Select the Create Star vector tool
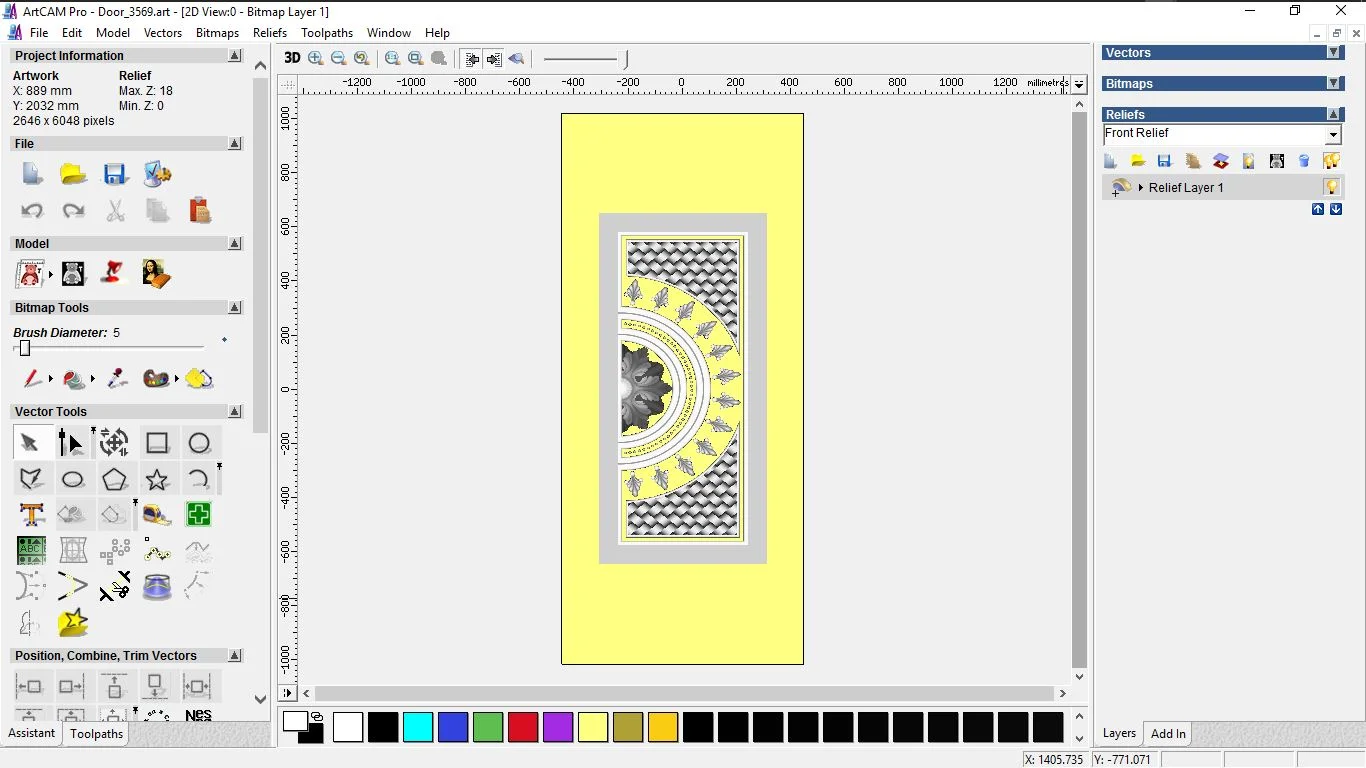This screenshot has height=768, width=1366. 157,479
